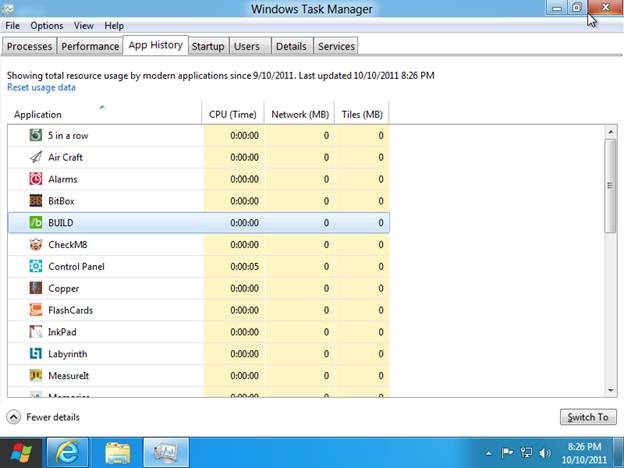This screenshot has height=468, width=624.
Task: Sort by the CPU (Time) column header
Action: coord(233,115)
